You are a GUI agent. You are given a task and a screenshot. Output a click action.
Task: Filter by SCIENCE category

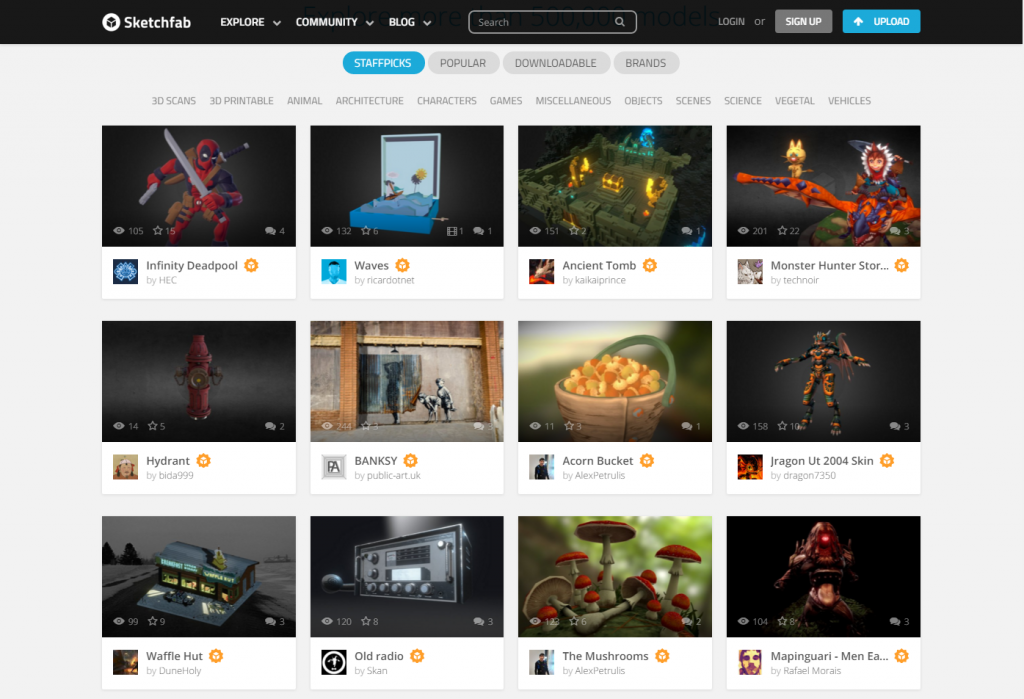tap(743, 101)
